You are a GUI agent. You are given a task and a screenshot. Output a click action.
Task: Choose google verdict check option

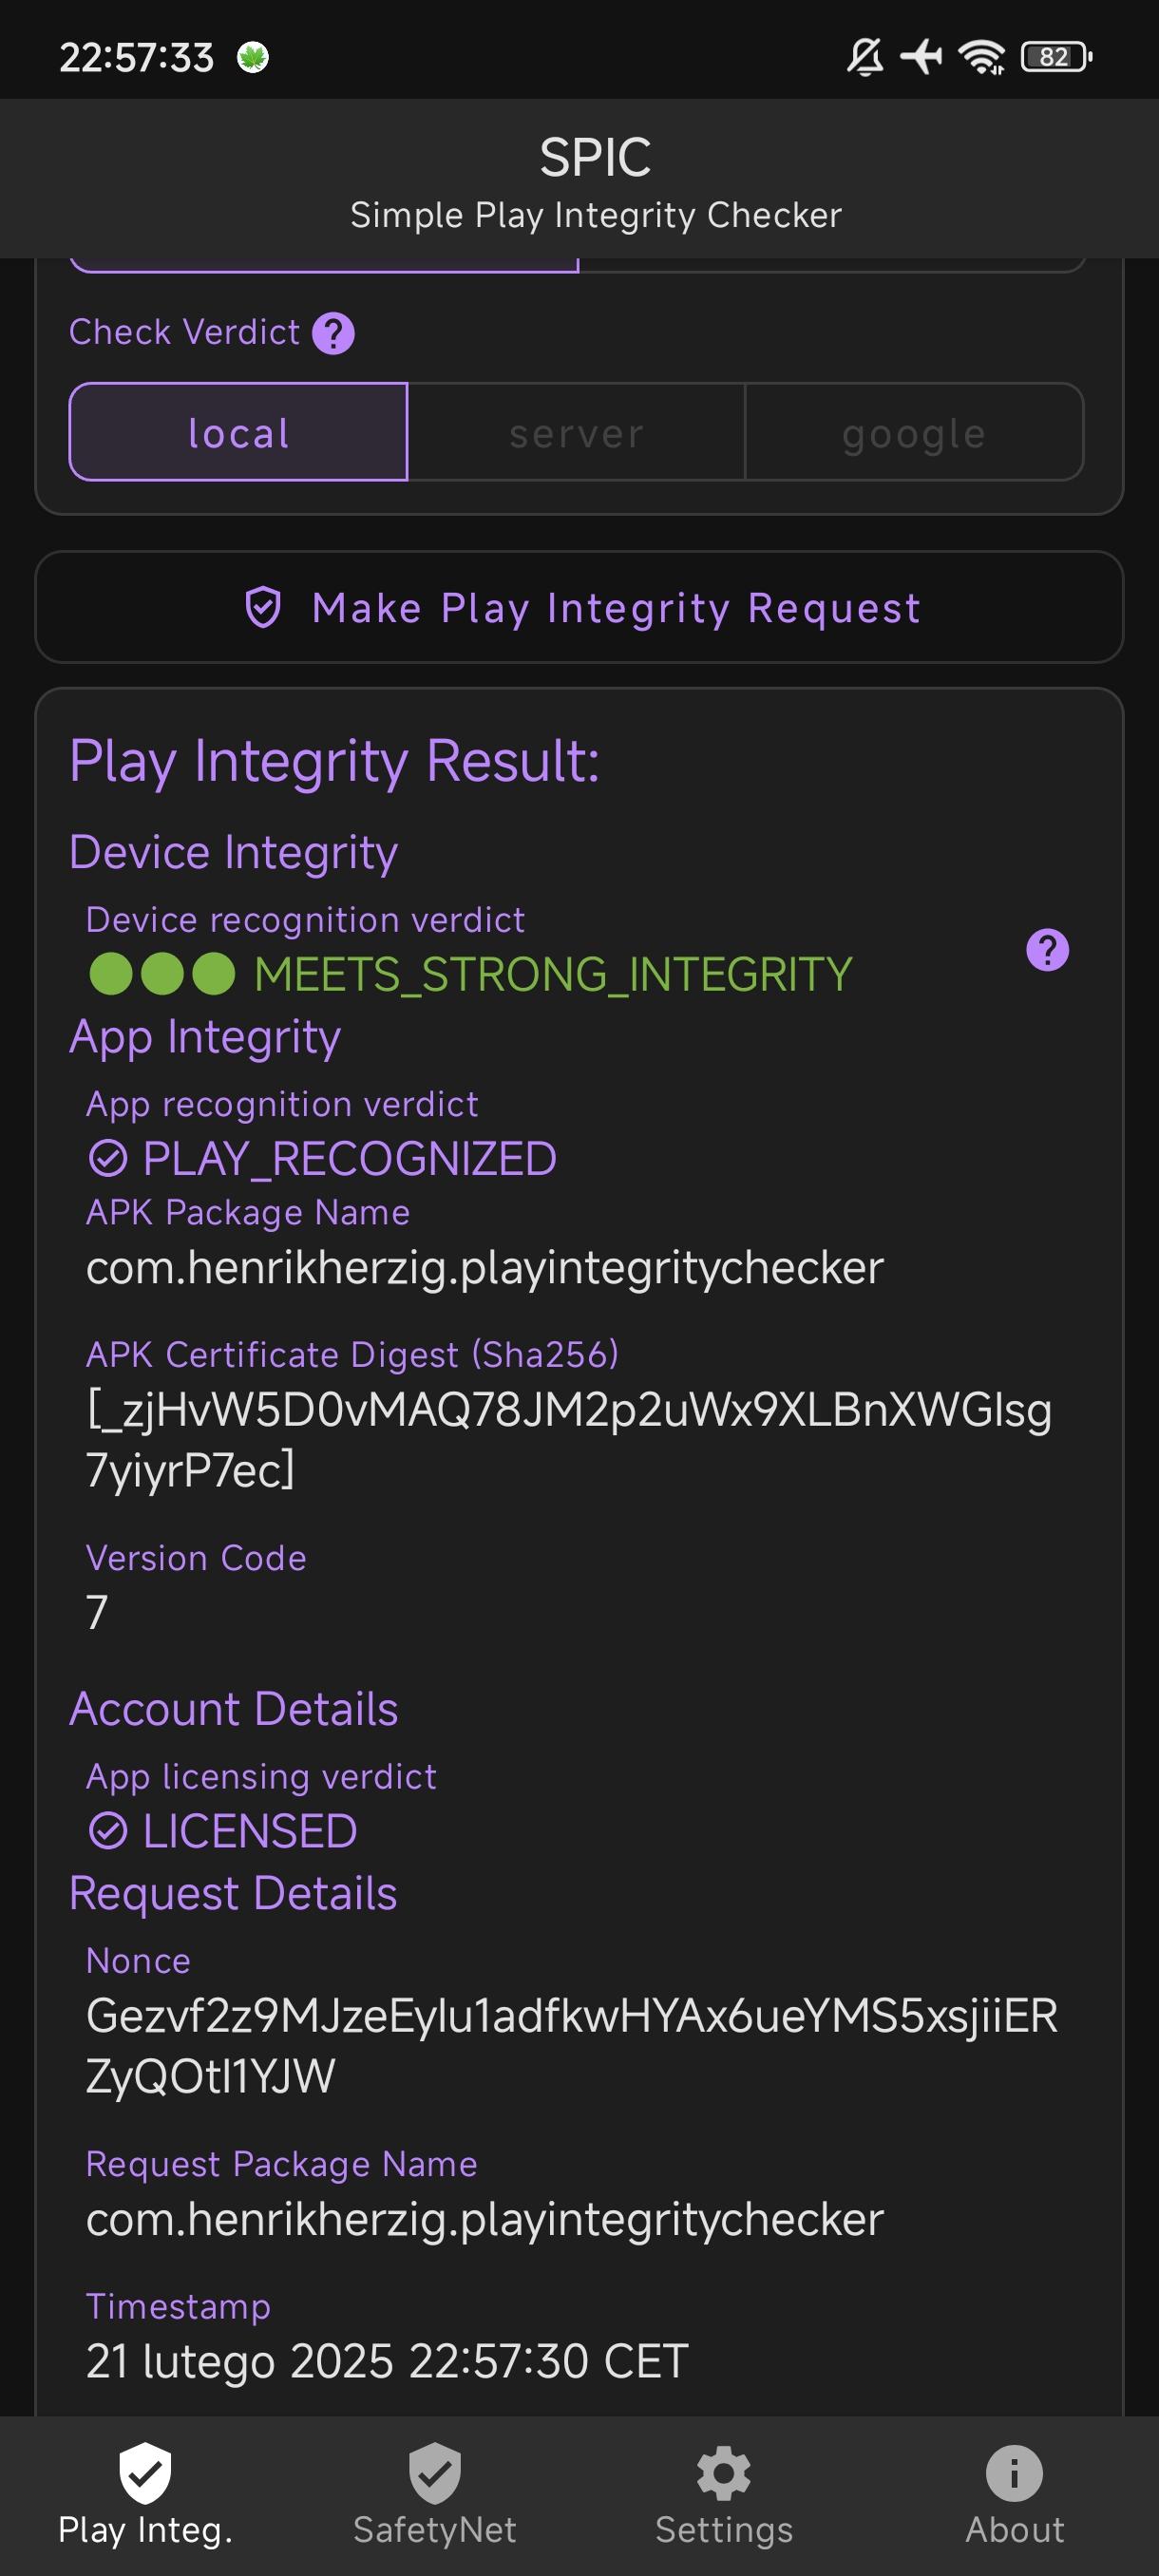914,433
